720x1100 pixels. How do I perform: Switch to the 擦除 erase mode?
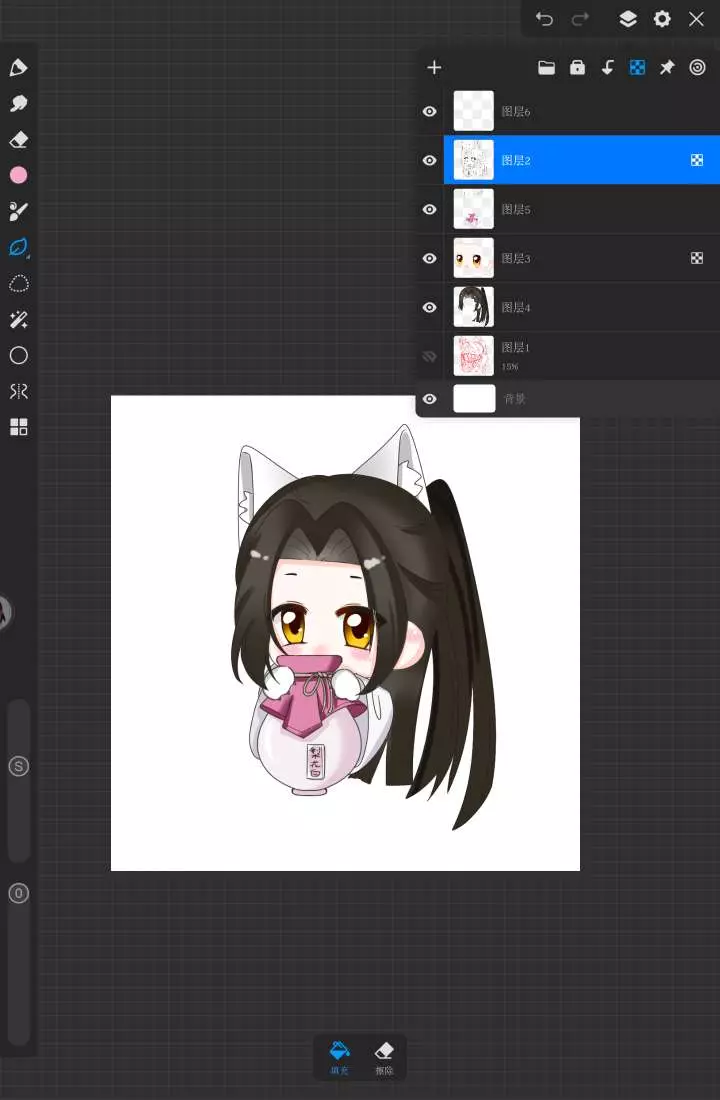pos(384,1058)
